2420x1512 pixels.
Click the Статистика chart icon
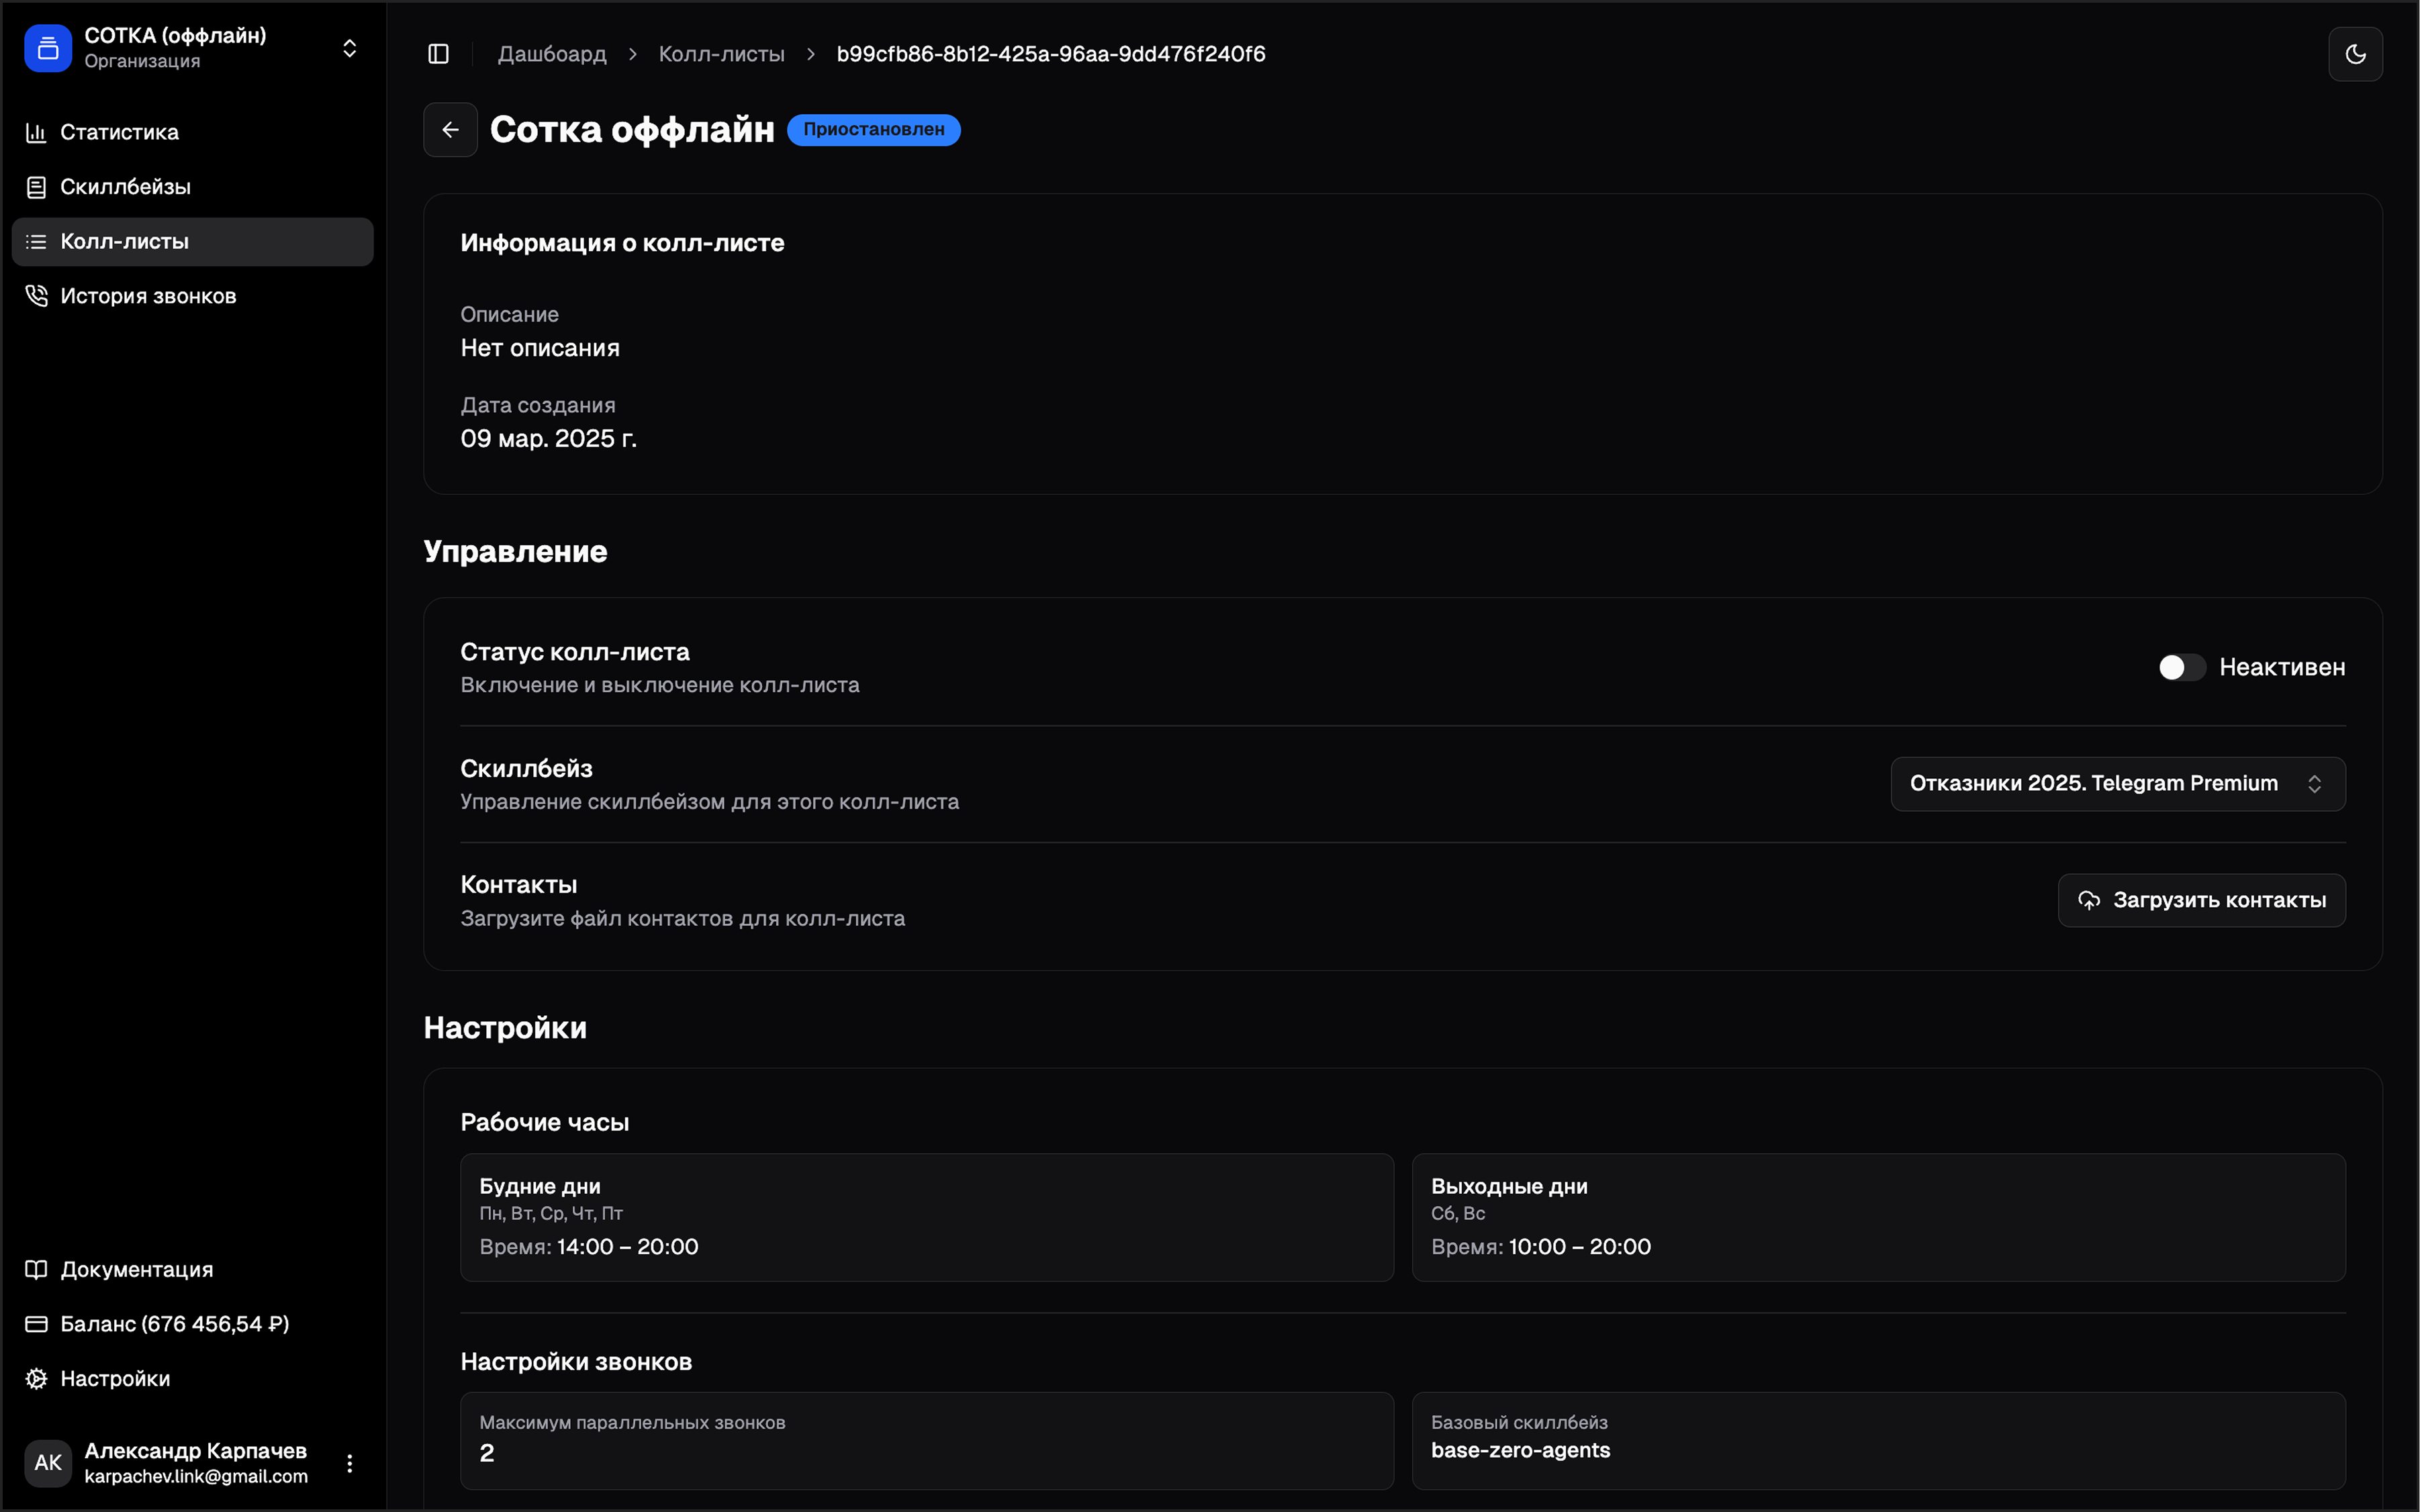(x=36, y=132)
